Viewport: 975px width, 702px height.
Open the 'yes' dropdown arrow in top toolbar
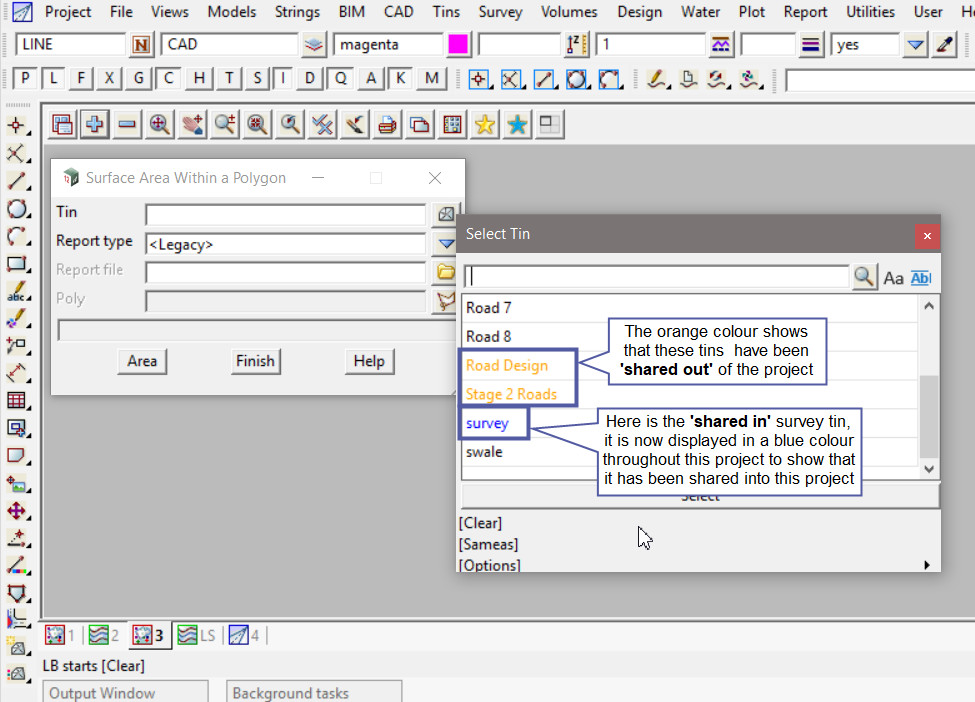coord(915,45)
